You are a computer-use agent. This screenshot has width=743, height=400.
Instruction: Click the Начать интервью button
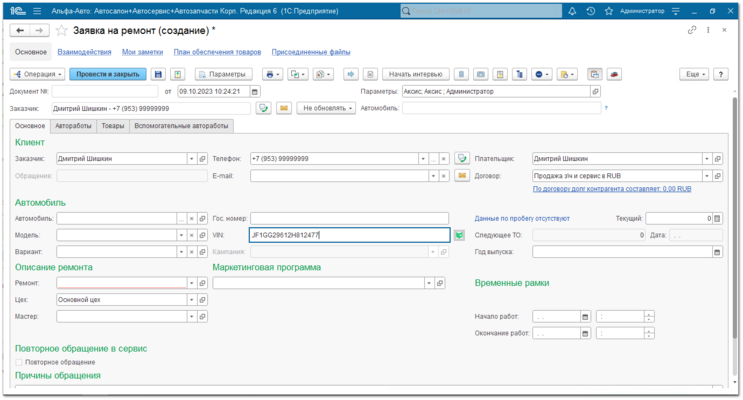[x=416, y=74]
